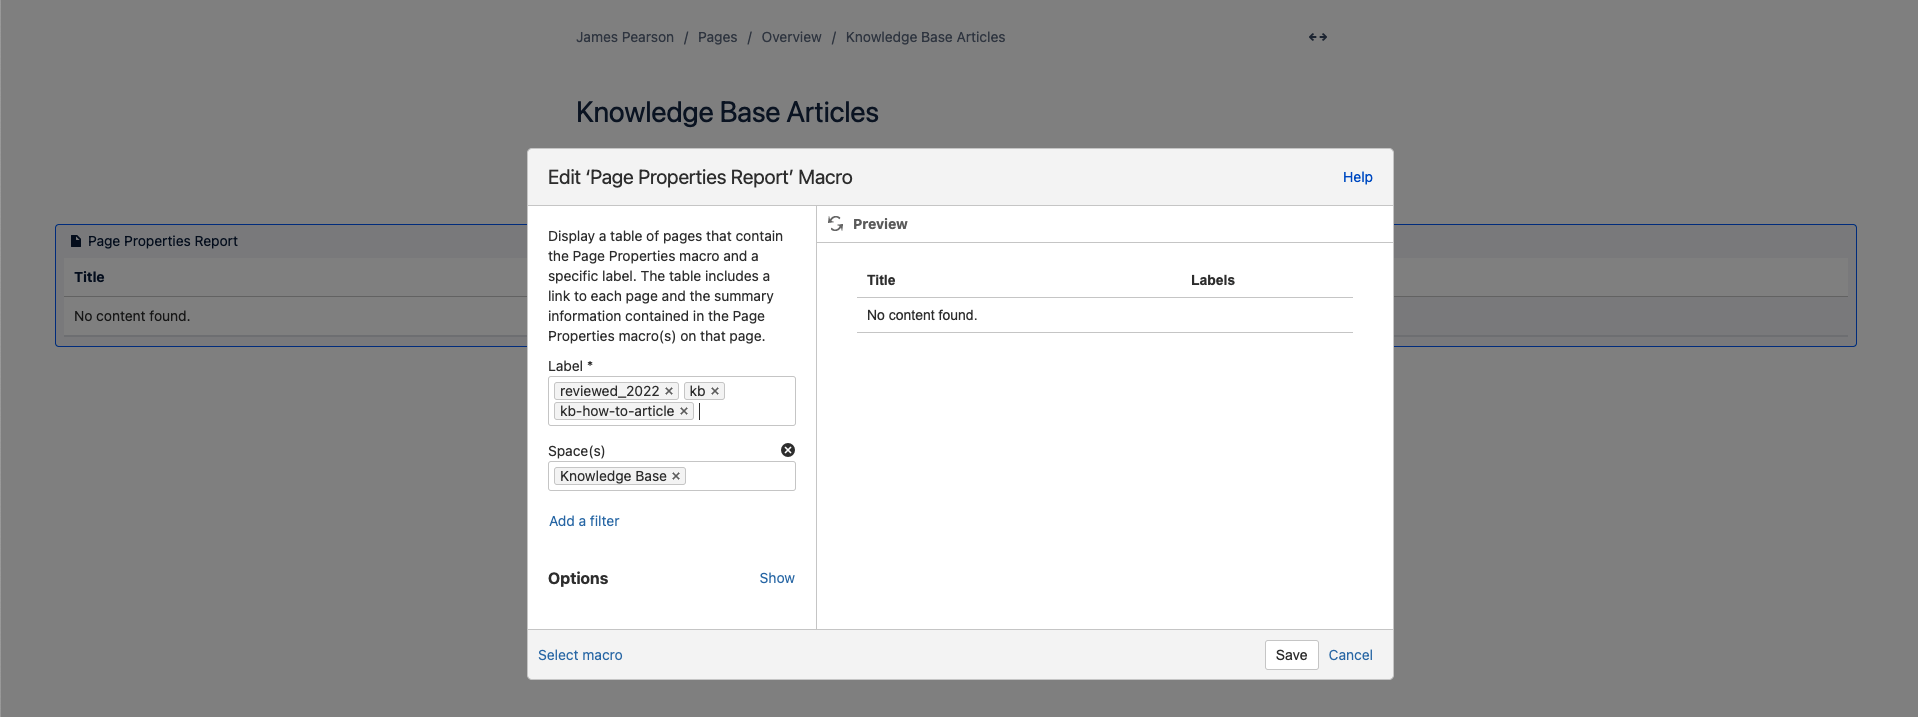Show the Options section
This screenshot has width=1918, height=717.
(x=777, y=578)
